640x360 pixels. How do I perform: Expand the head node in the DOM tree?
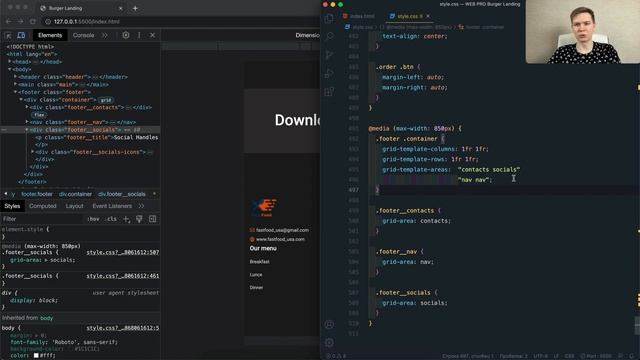10,62
